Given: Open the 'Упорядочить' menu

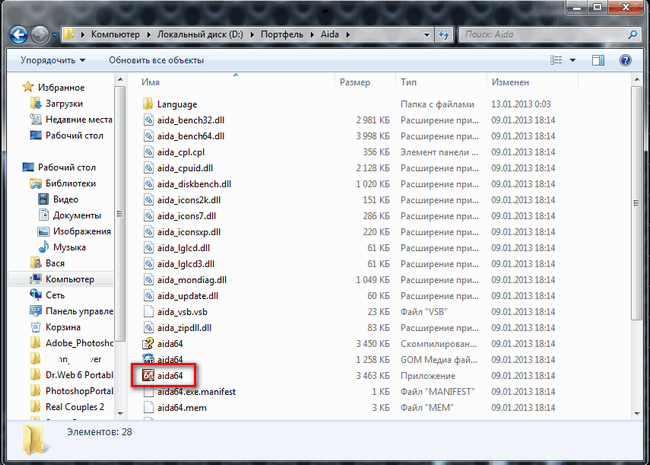Looking at the screenshot, I should click(x=53, y=61).
